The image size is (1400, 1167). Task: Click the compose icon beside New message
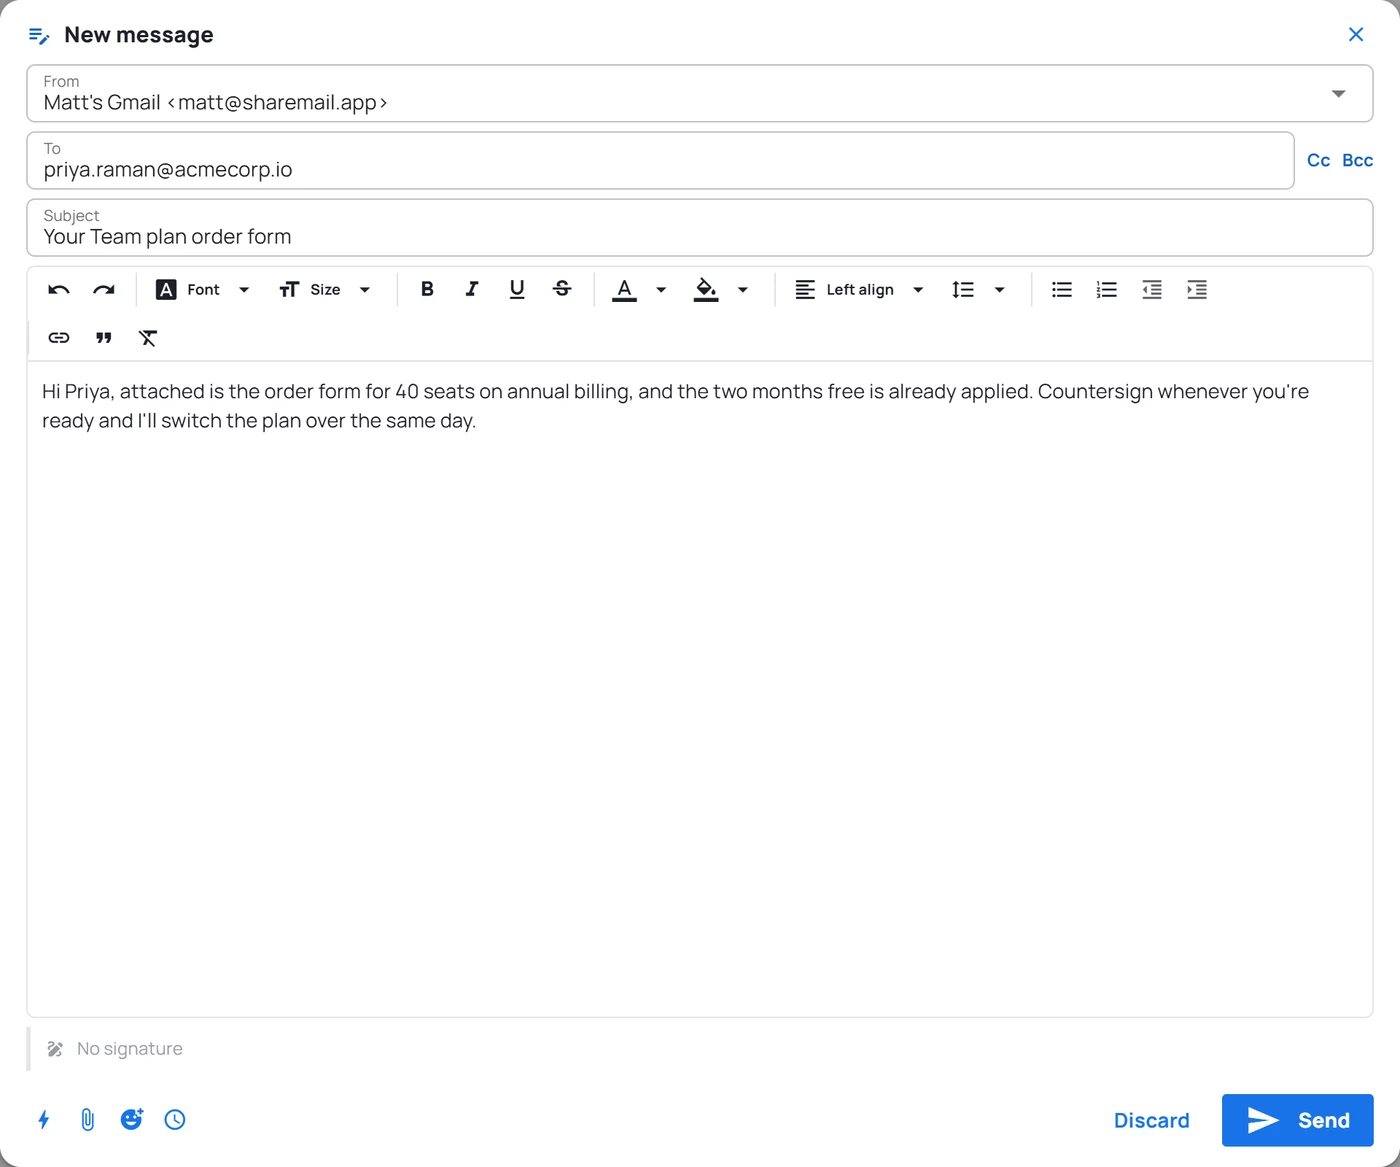pyautogui.click(x=39, y=36)
